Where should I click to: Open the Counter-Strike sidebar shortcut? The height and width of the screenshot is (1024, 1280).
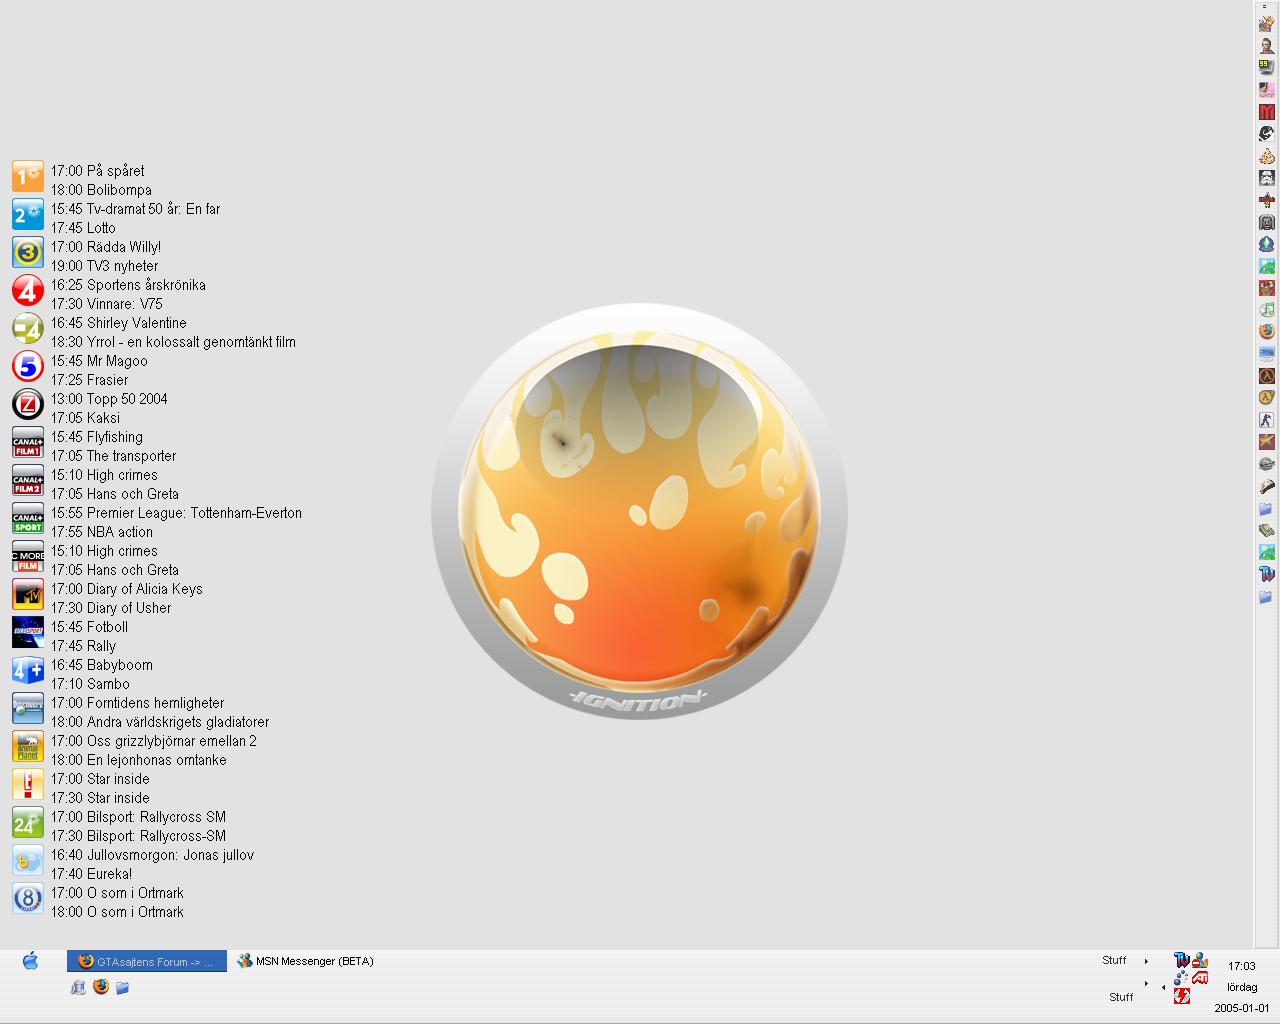pos(1266,420)
